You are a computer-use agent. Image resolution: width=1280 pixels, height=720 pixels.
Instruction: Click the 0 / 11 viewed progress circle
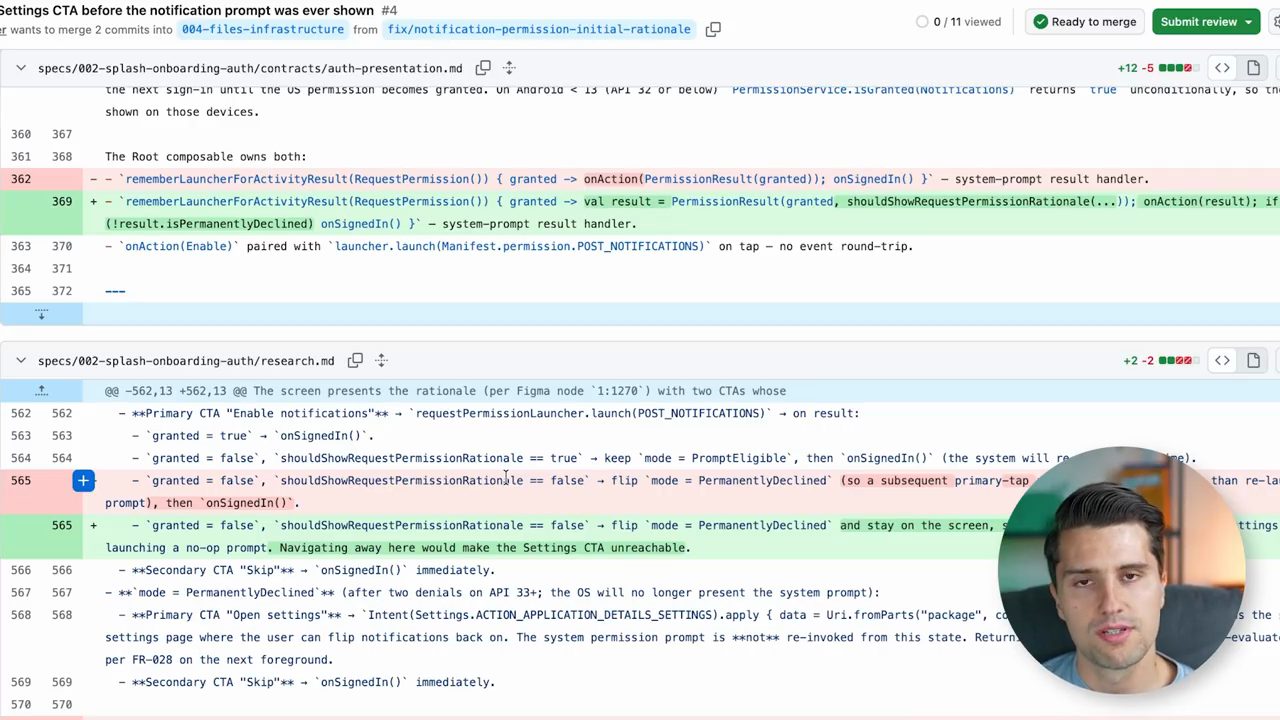click(x=922, y=22)
